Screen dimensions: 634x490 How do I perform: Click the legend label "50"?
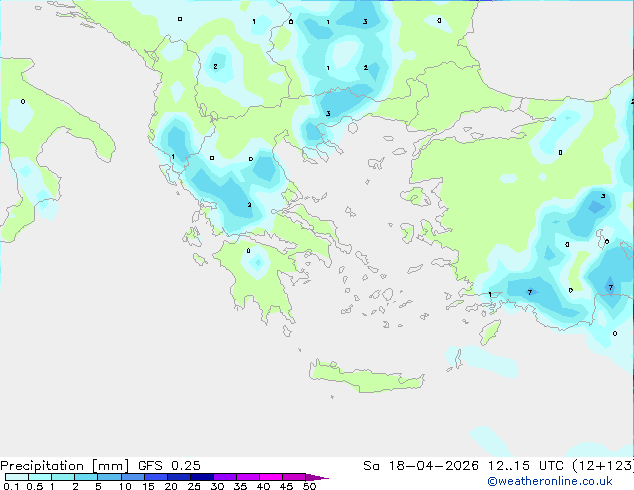(309, 486)
